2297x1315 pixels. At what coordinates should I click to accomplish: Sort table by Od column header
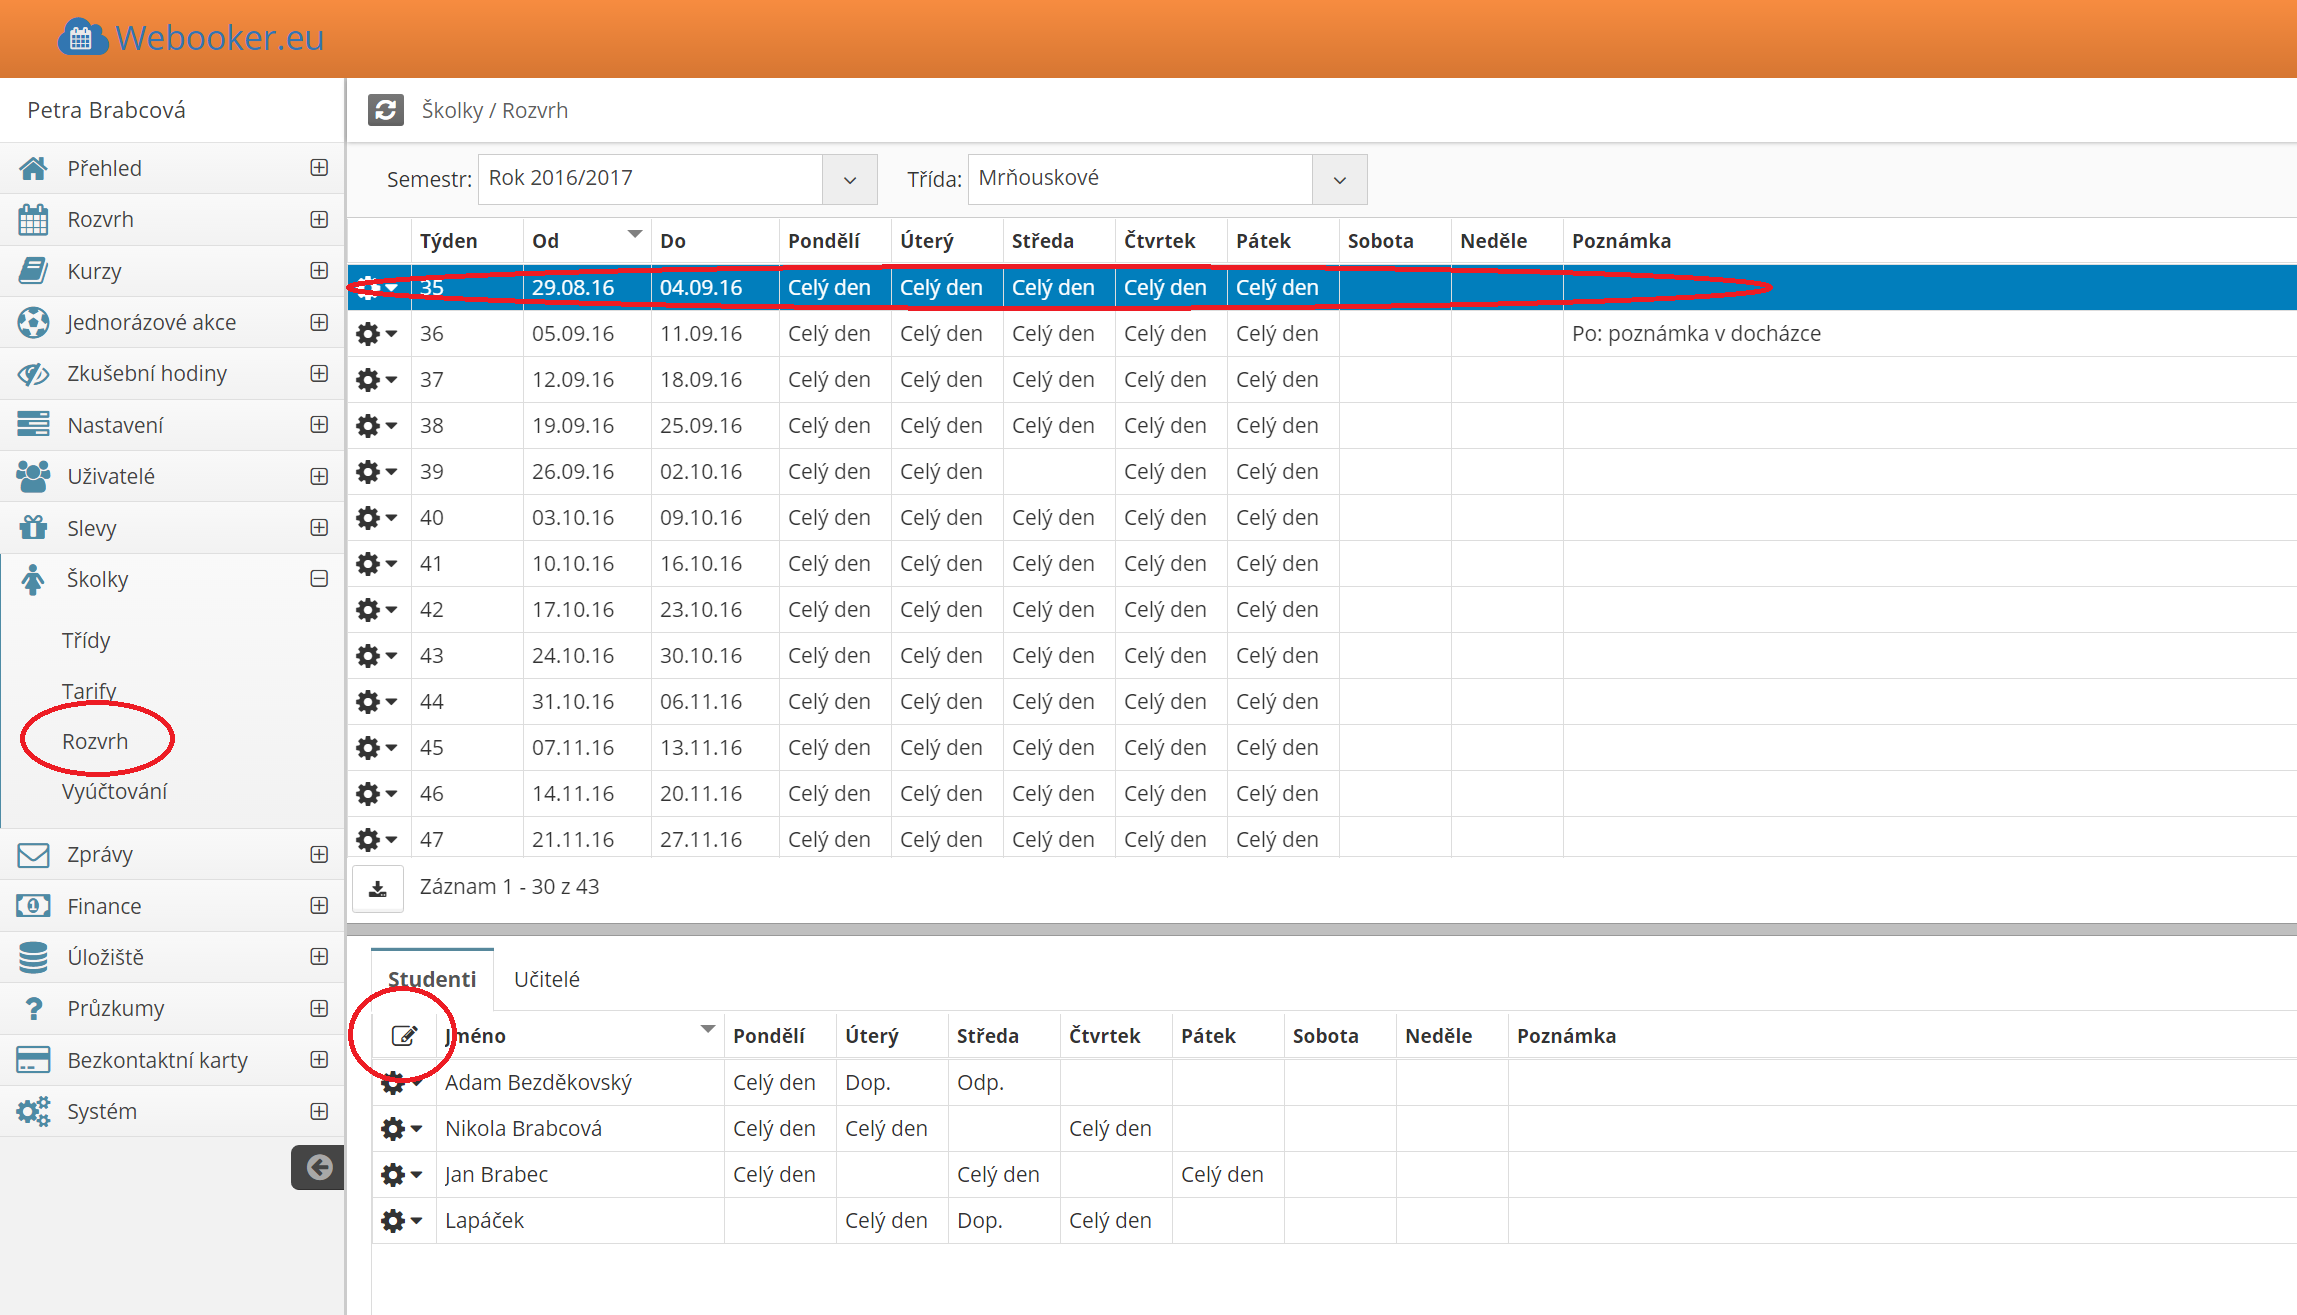click(x=546, y=241)
